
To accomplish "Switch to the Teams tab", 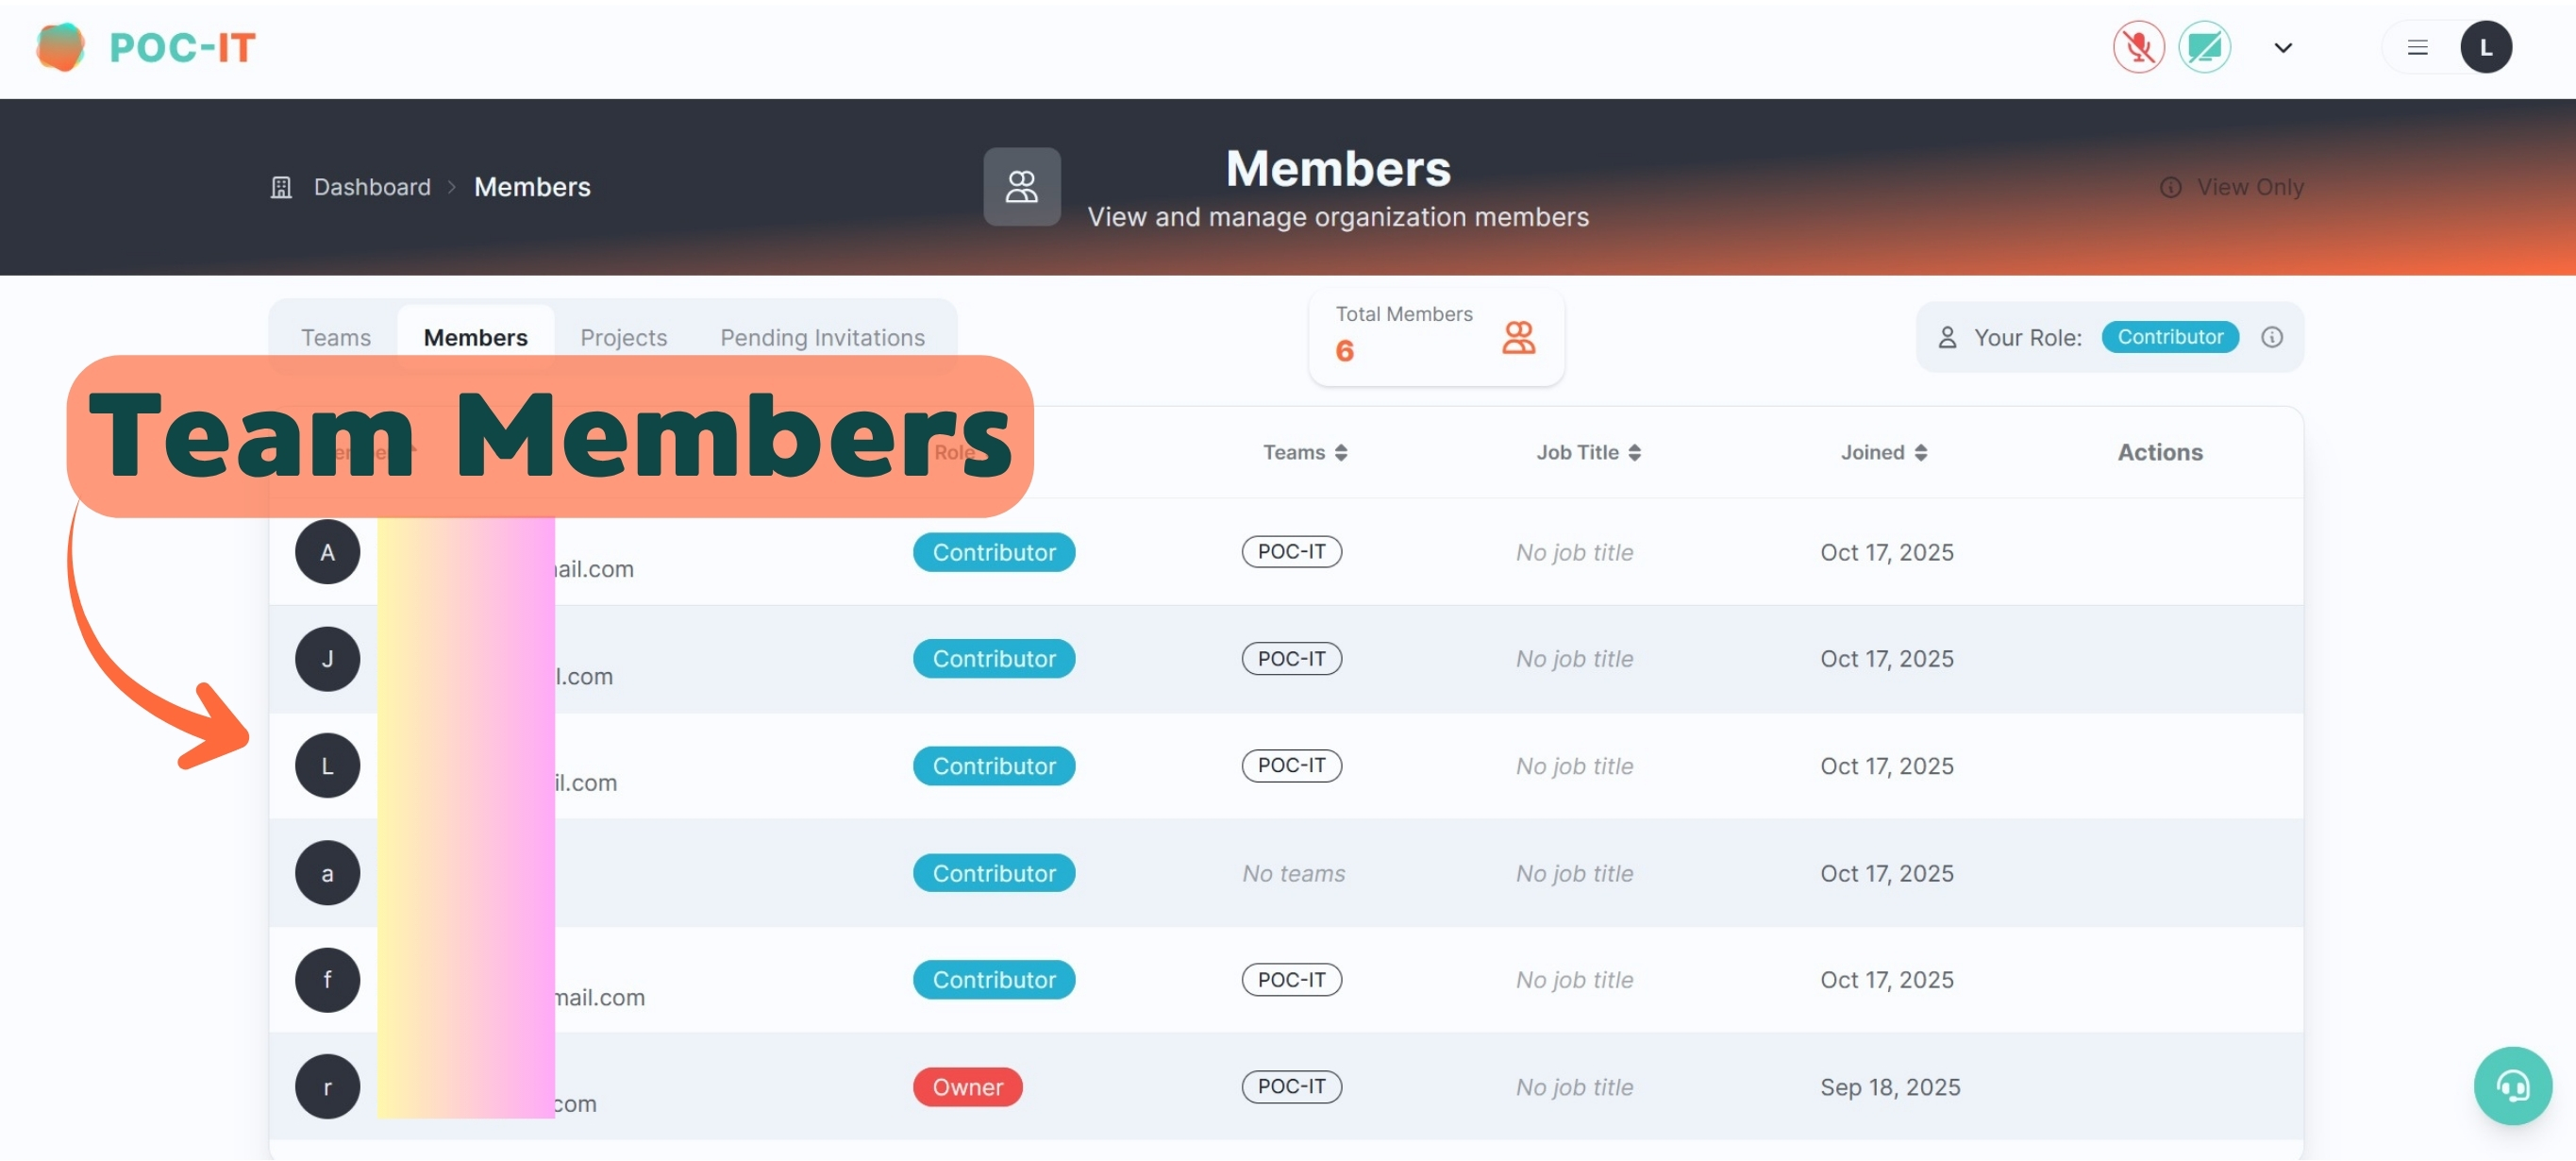I will 336,338.
